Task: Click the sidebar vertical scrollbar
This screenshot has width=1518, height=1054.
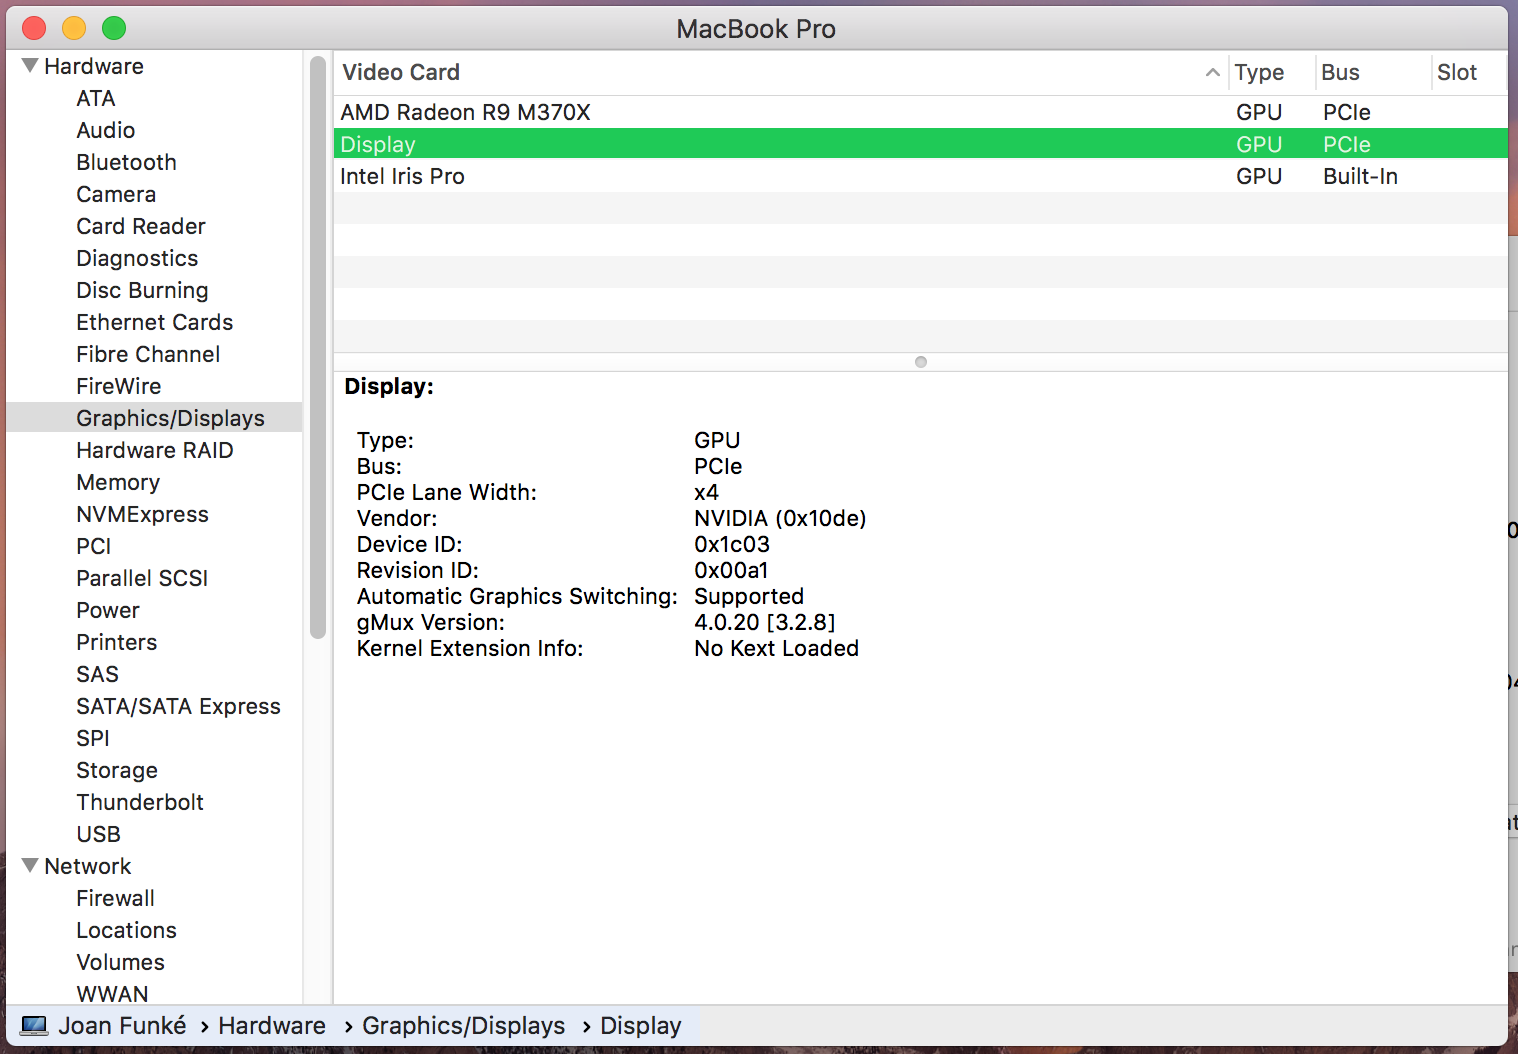Action: point(318,347)
